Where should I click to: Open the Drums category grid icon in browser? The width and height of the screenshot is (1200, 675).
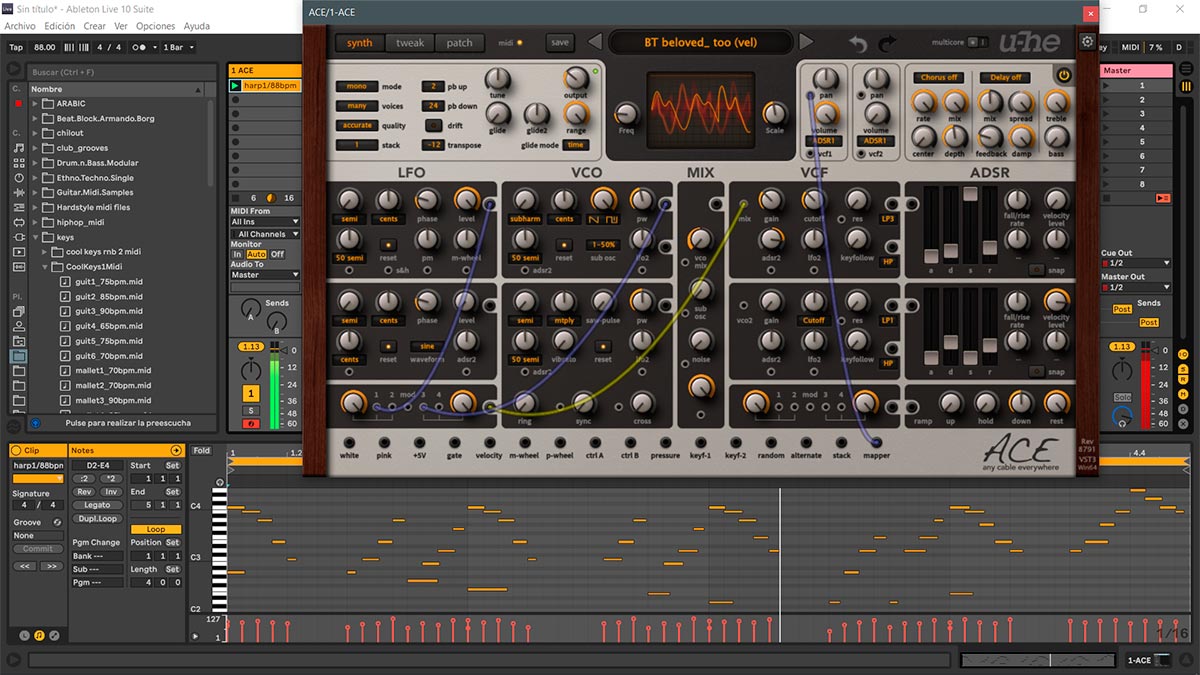click(19, 162)
